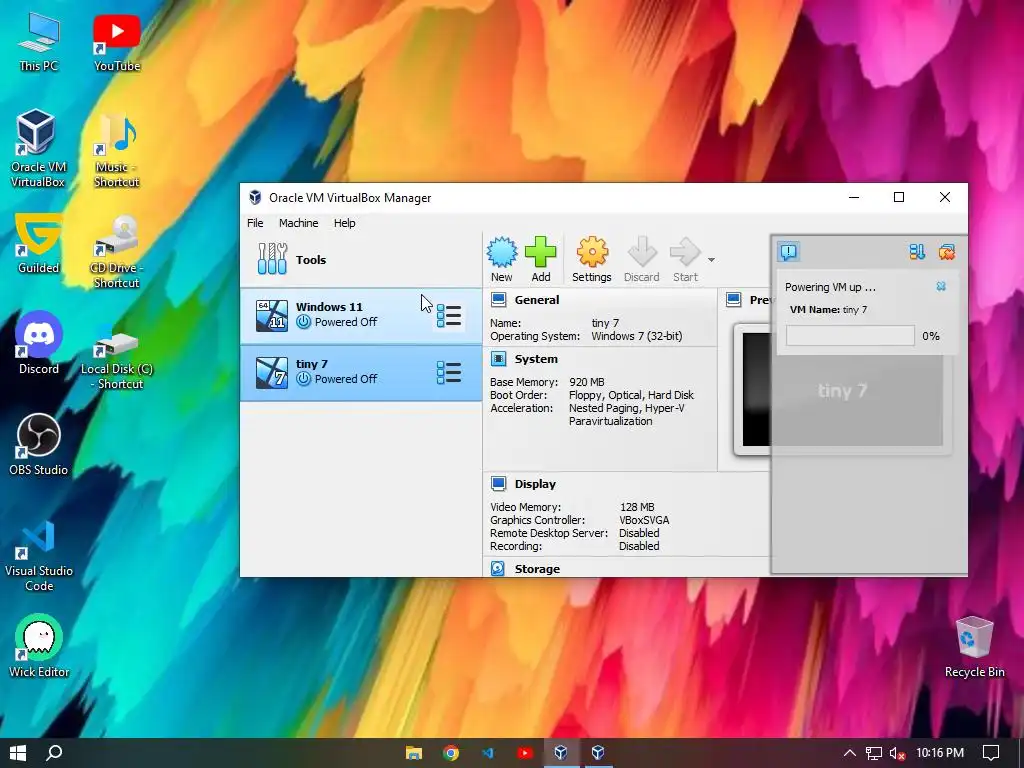Click the Preview section icon

(733, 300)
